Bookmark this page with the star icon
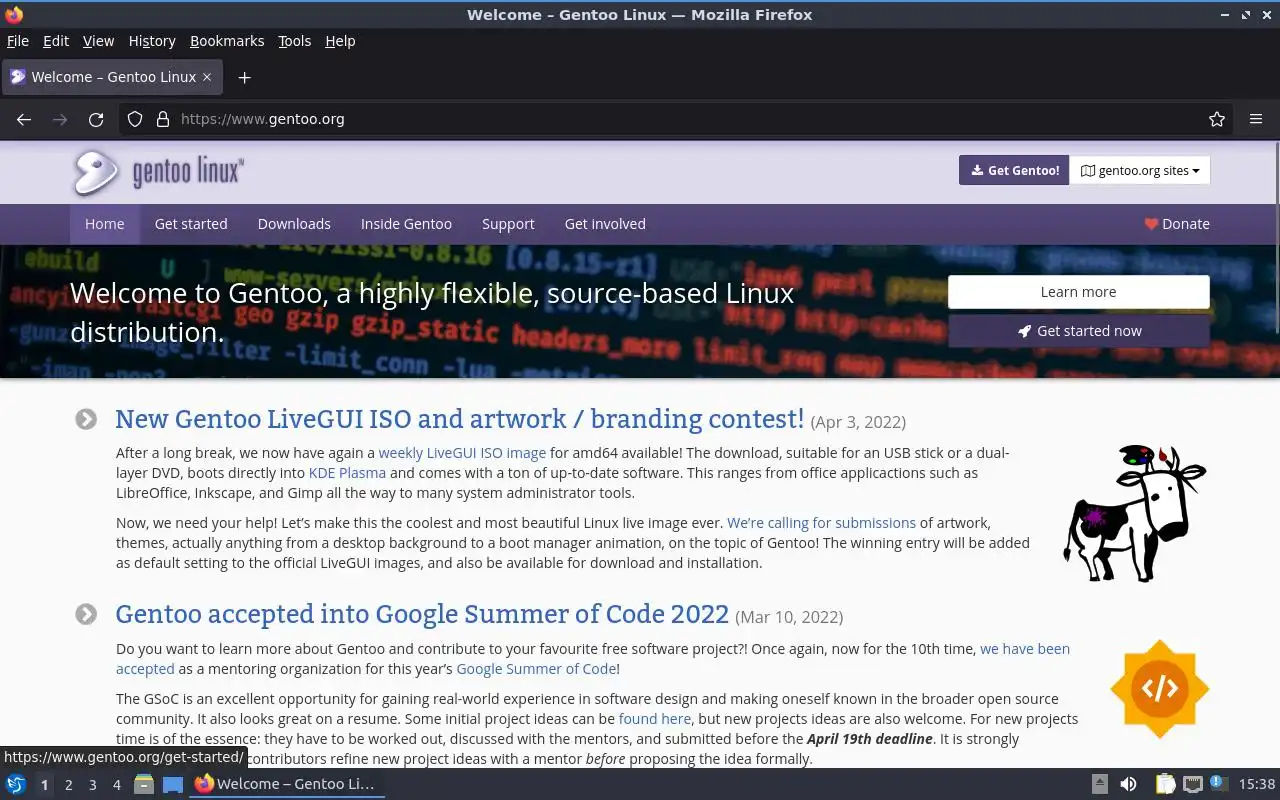The height and width of the screenshot is (800, 1280). coord(1217,119)
